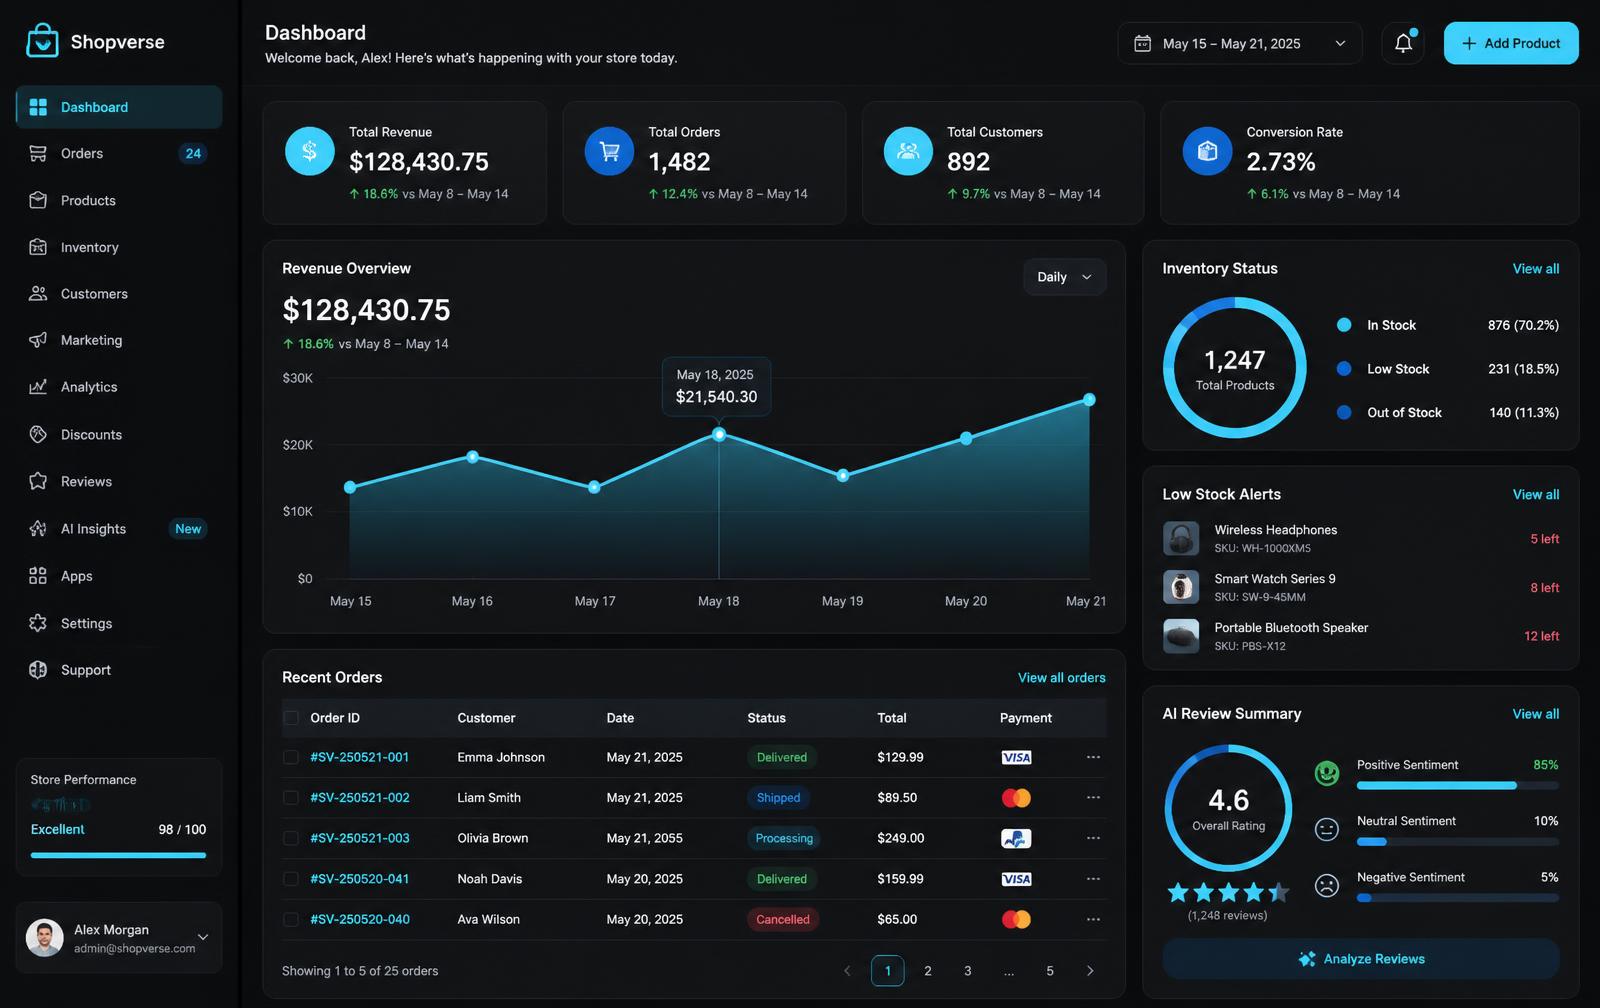Screen dimensions: 1600x1008
Task: Open Discounts in the sidebar
Action: tap(119, 434)
